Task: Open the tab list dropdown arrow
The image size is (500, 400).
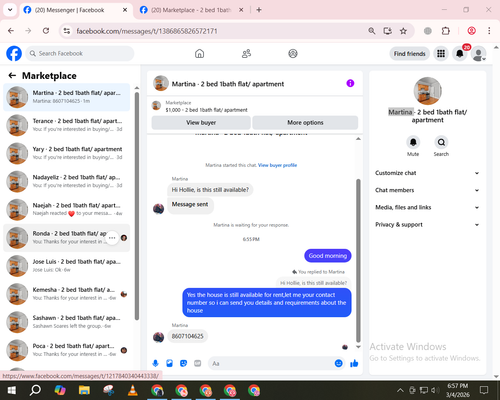Action: coord(10,10)
